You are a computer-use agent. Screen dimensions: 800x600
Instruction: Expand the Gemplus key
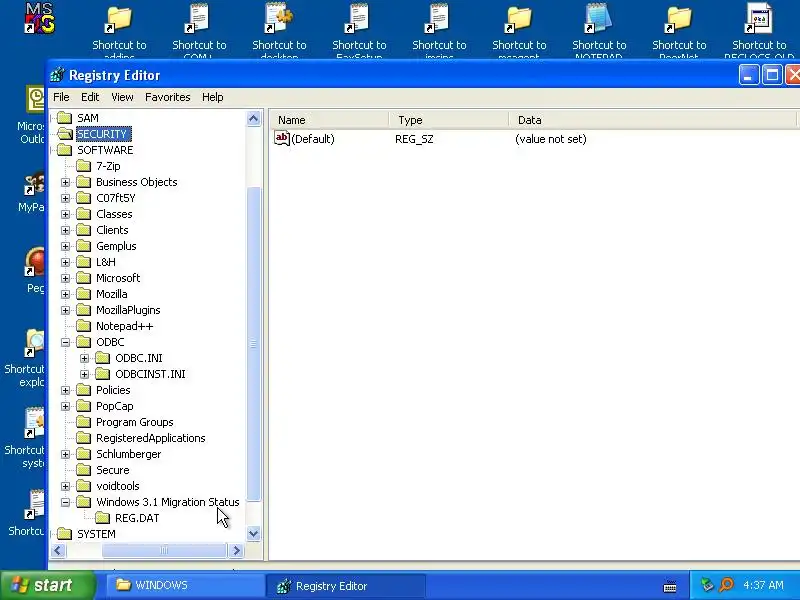(x=65, y=246)
